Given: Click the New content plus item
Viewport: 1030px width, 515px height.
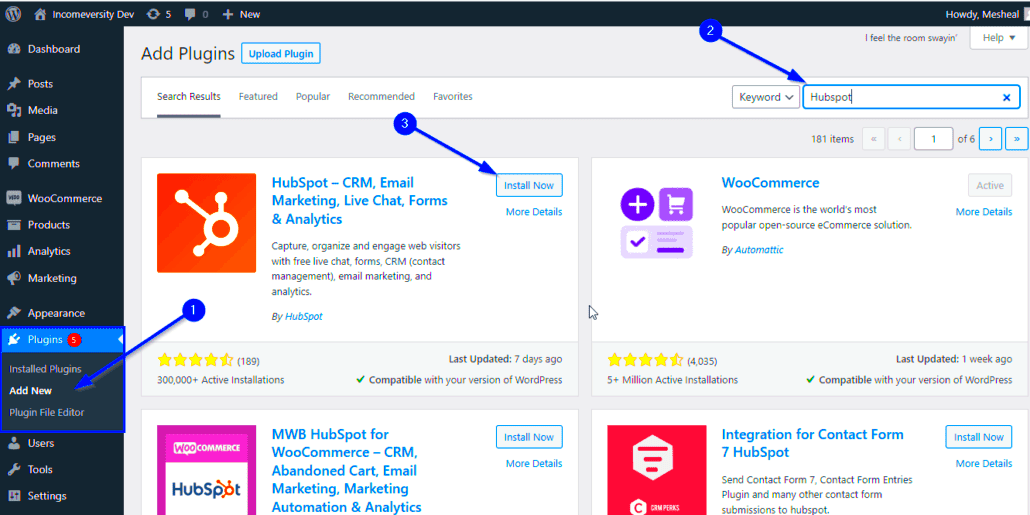Looking at the screenshot, I should point(240,14).
